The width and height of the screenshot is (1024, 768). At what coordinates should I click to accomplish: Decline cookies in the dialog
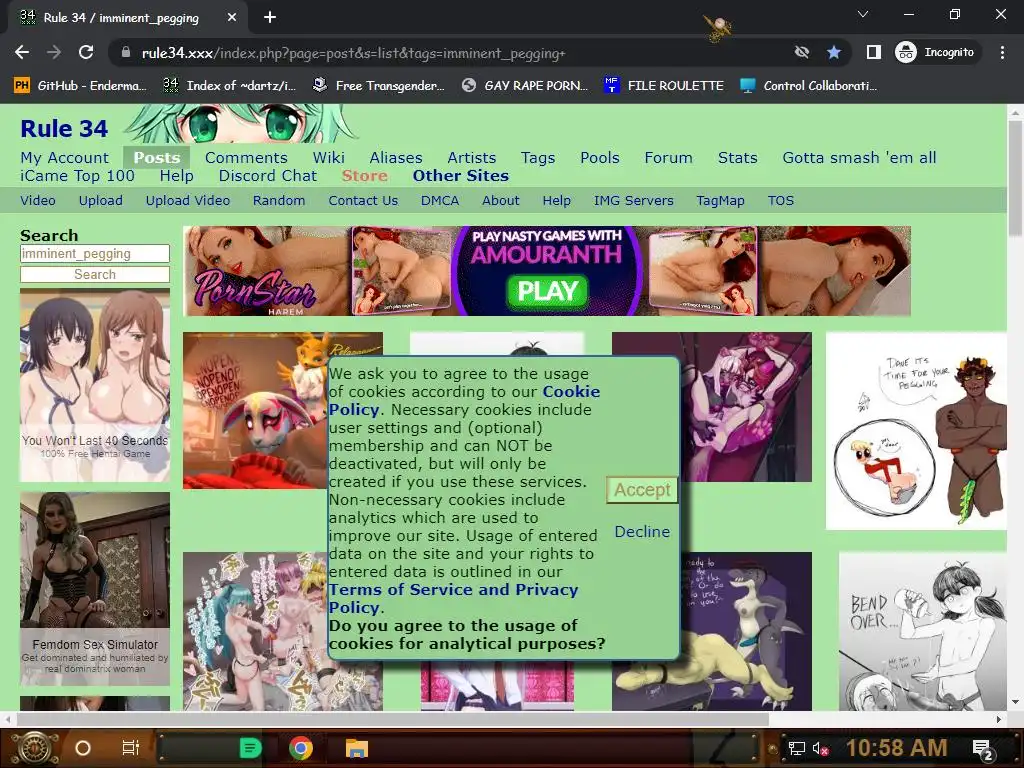(642, 532)
